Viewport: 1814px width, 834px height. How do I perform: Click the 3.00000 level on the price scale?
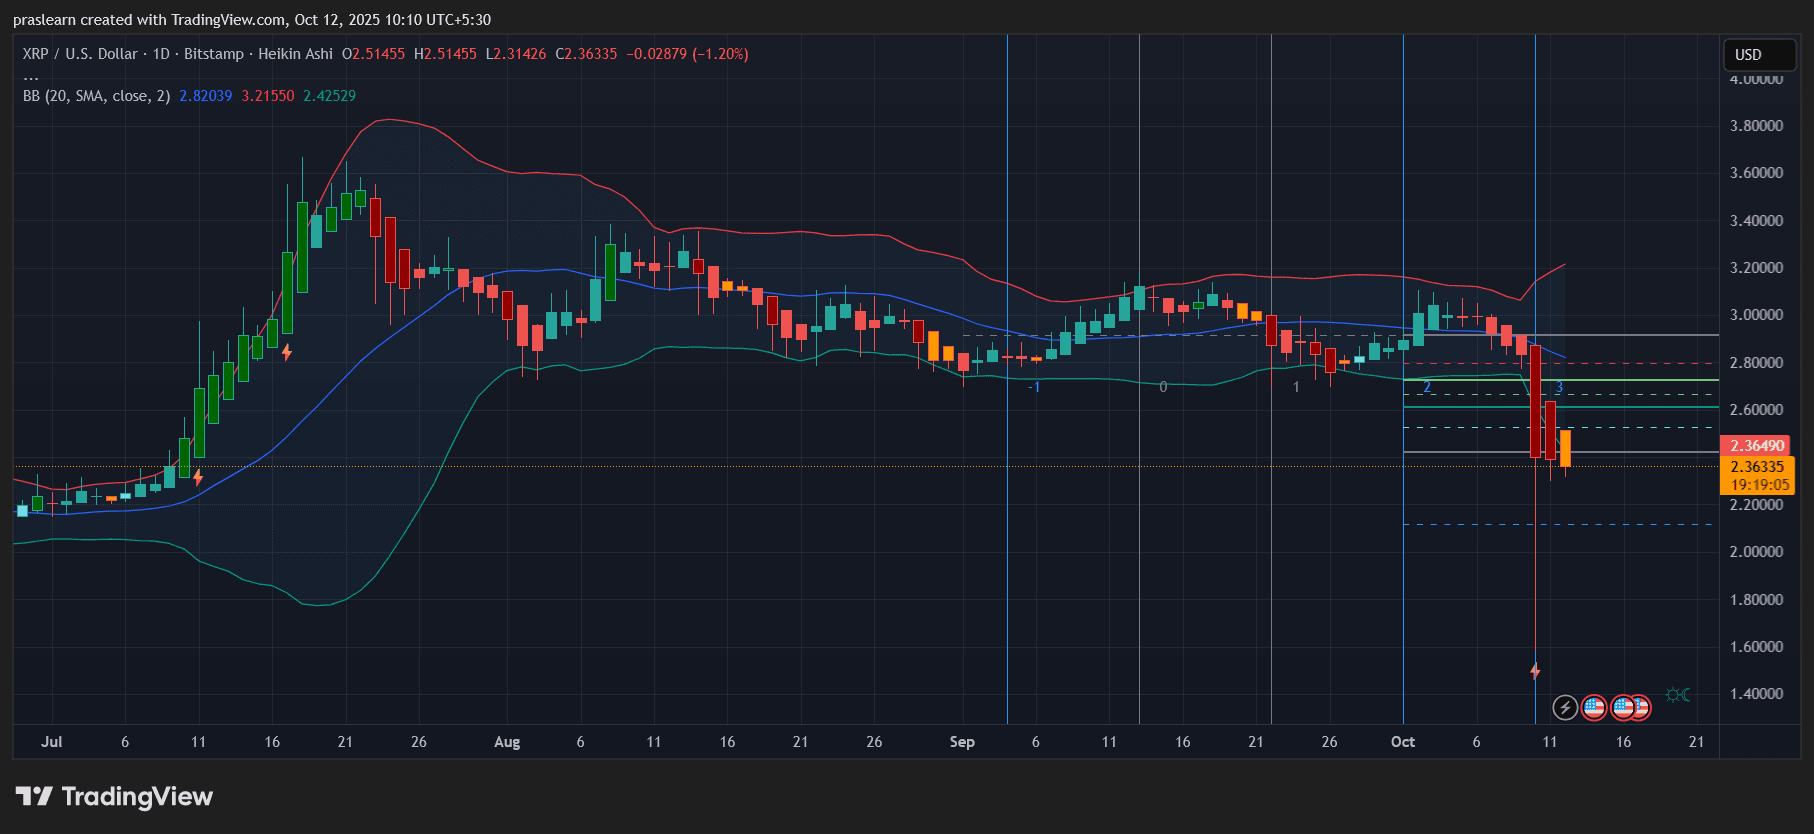tap(1756, 315)
